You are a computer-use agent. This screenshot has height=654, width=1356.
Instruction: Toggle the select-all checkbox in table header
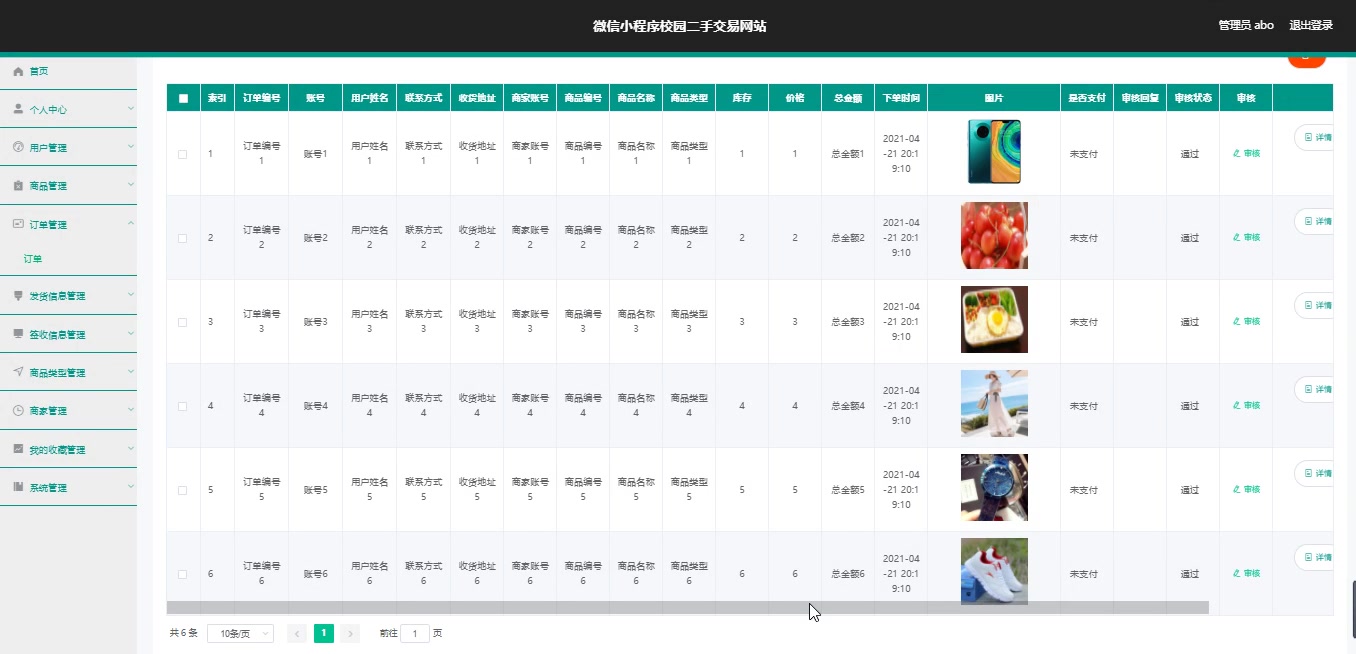[182, 97]
